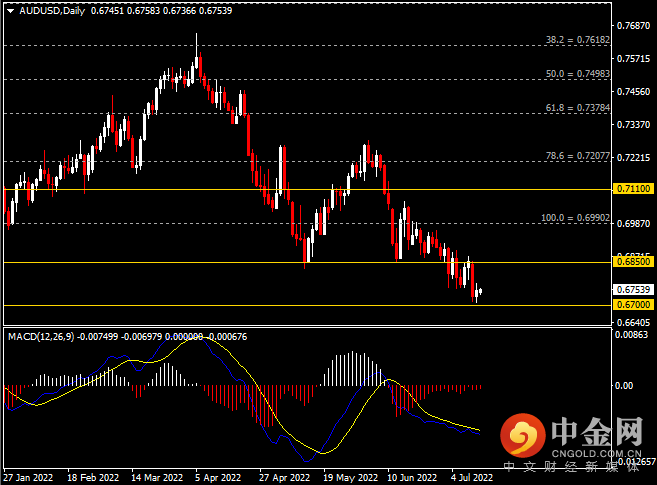The image size is (657, 485).
Task: Select the 61.8 = 0.73784 Fibonacci label
Action: coord(577,108)
